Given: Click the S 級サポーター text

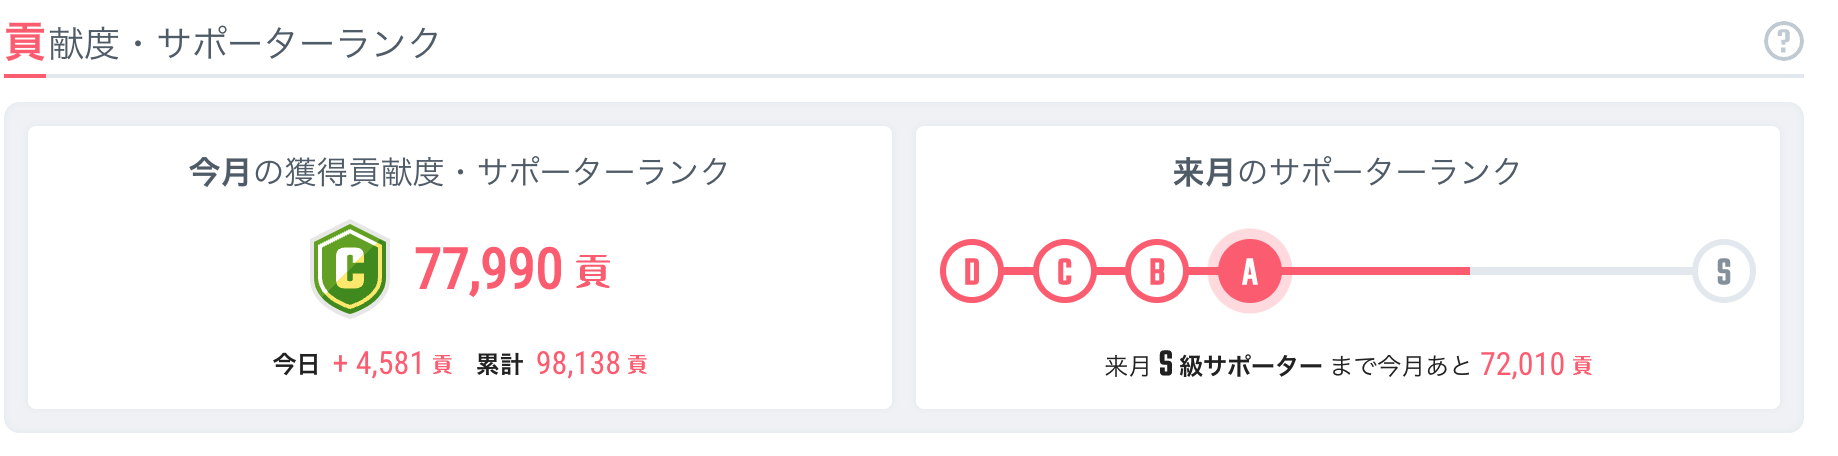Looking at the screenshot, I should (x=1240, y=365).
